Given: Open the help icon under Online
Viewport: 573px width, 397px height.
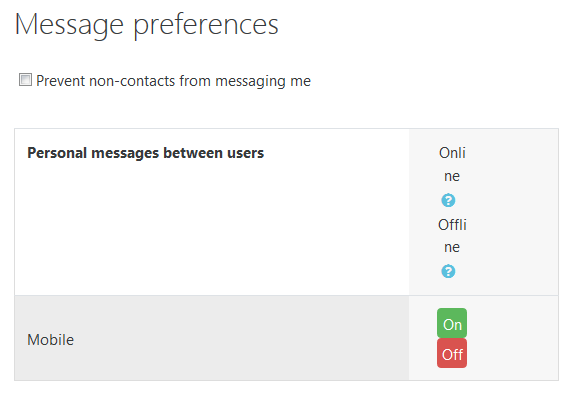Looking at the screenshot, I should click(448, 200).
